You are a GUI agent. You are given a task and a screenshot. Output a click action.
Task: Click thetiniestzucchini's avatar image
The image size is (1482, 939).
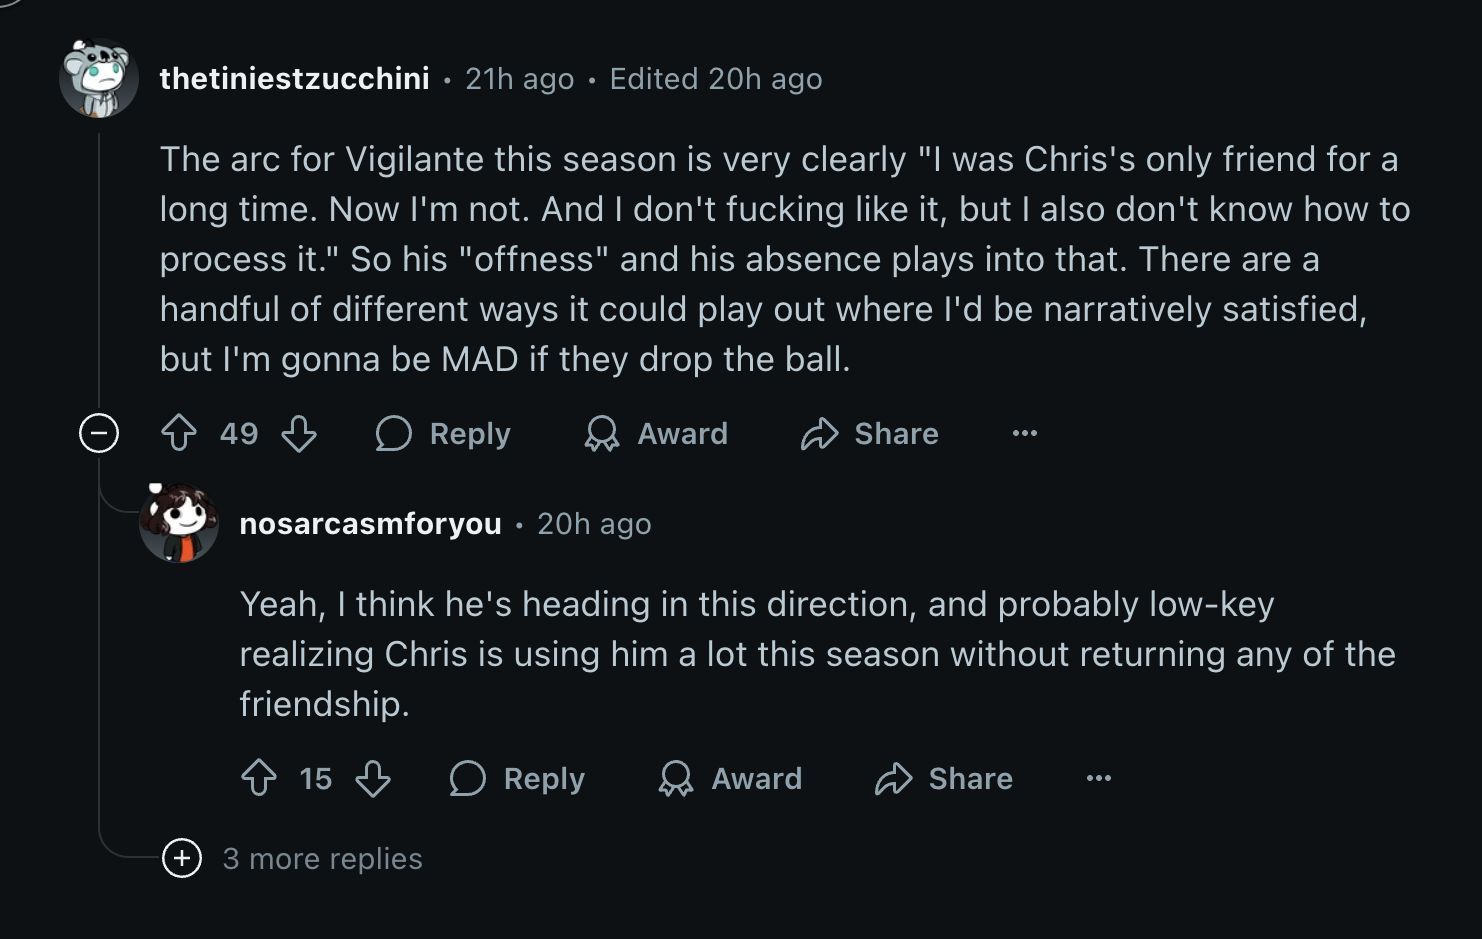point(98,78)
